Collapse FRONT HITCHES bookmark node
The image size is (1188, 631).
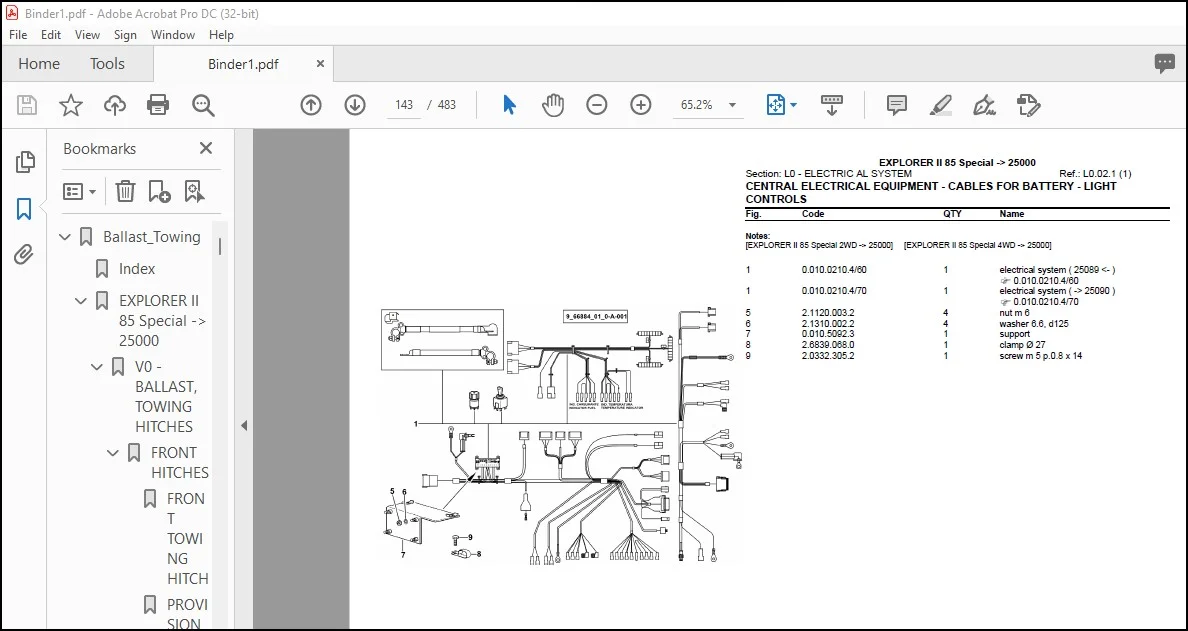pyautogui.click(x=113, y=454)
